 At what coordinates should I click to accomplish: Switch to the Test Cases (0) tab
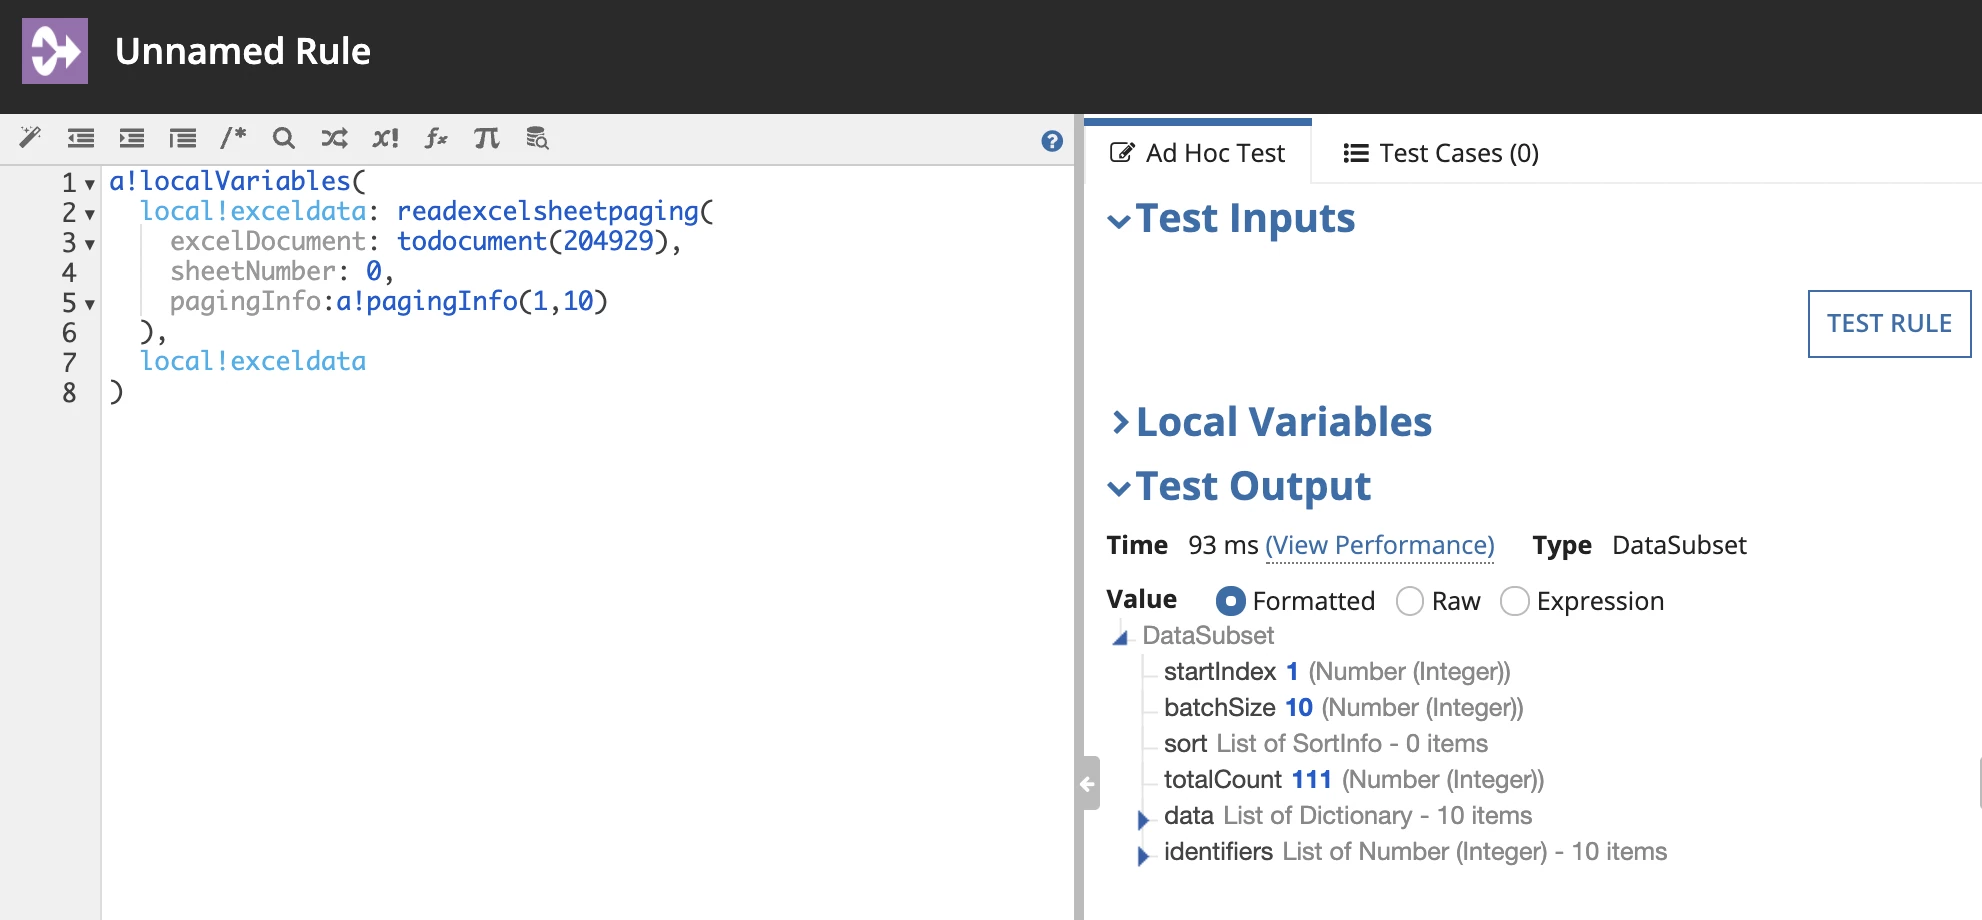tap(1441, 153)
